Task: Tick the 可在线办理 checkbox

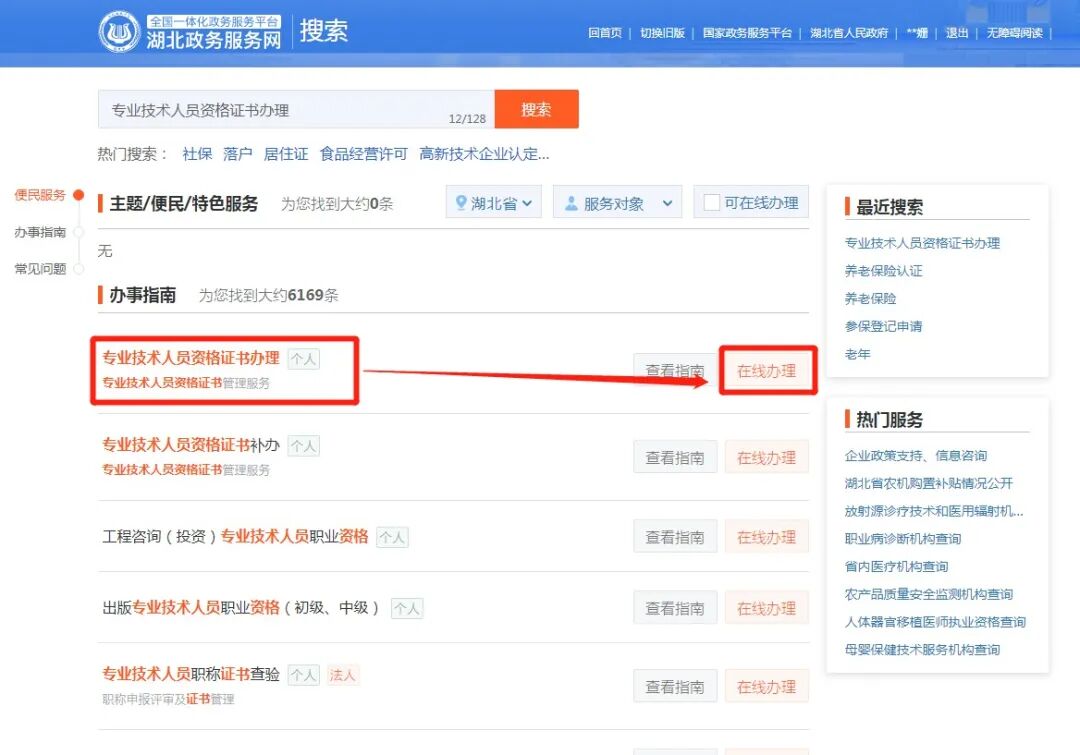Action: click(712, 203)
